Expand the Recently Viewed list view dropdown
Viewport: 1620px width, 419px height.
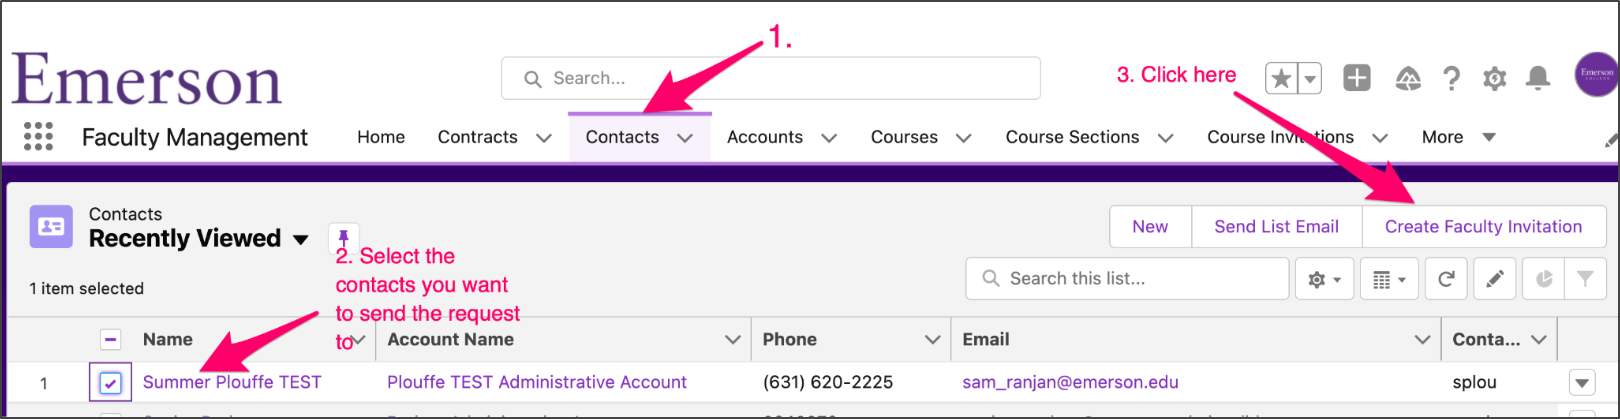300,239
